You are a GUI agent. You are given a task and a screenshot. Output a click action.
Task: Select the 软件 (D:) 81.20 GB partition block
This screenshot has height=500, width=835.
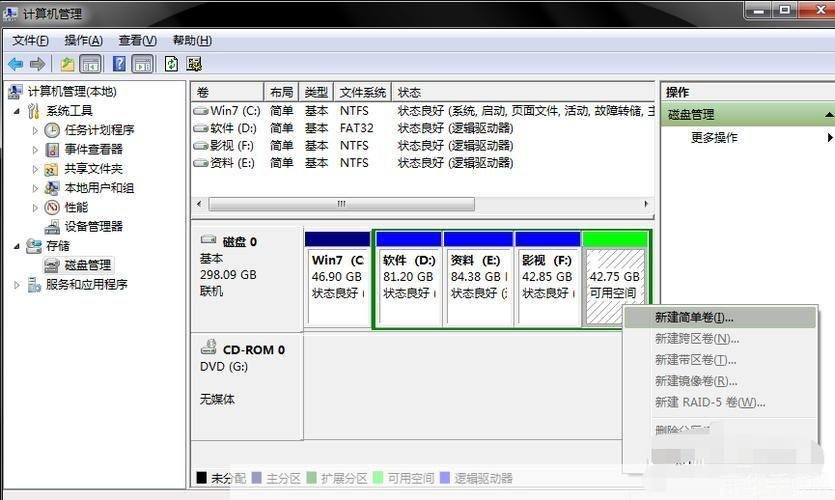pos(409,278)
